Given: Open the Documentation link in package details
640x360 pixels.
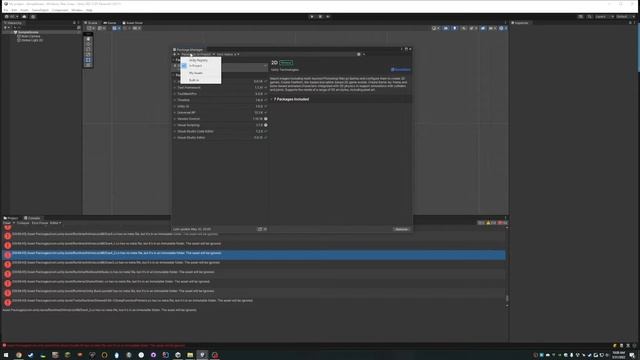Looking at the screenshot, I should pyautogui.click(x=400, y=70).
